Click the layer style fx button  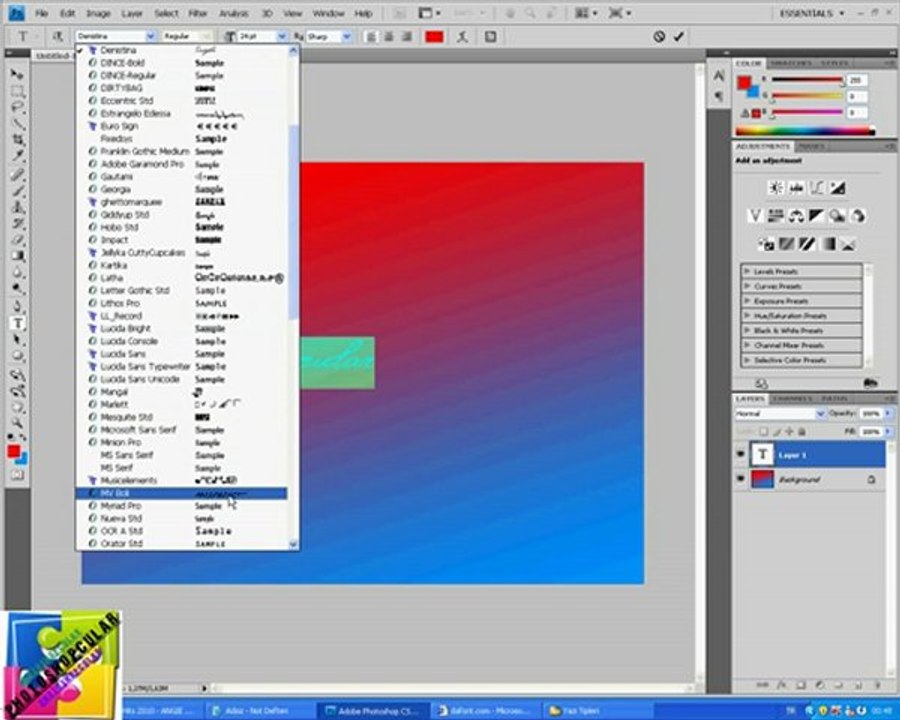(x=781, y=685)
